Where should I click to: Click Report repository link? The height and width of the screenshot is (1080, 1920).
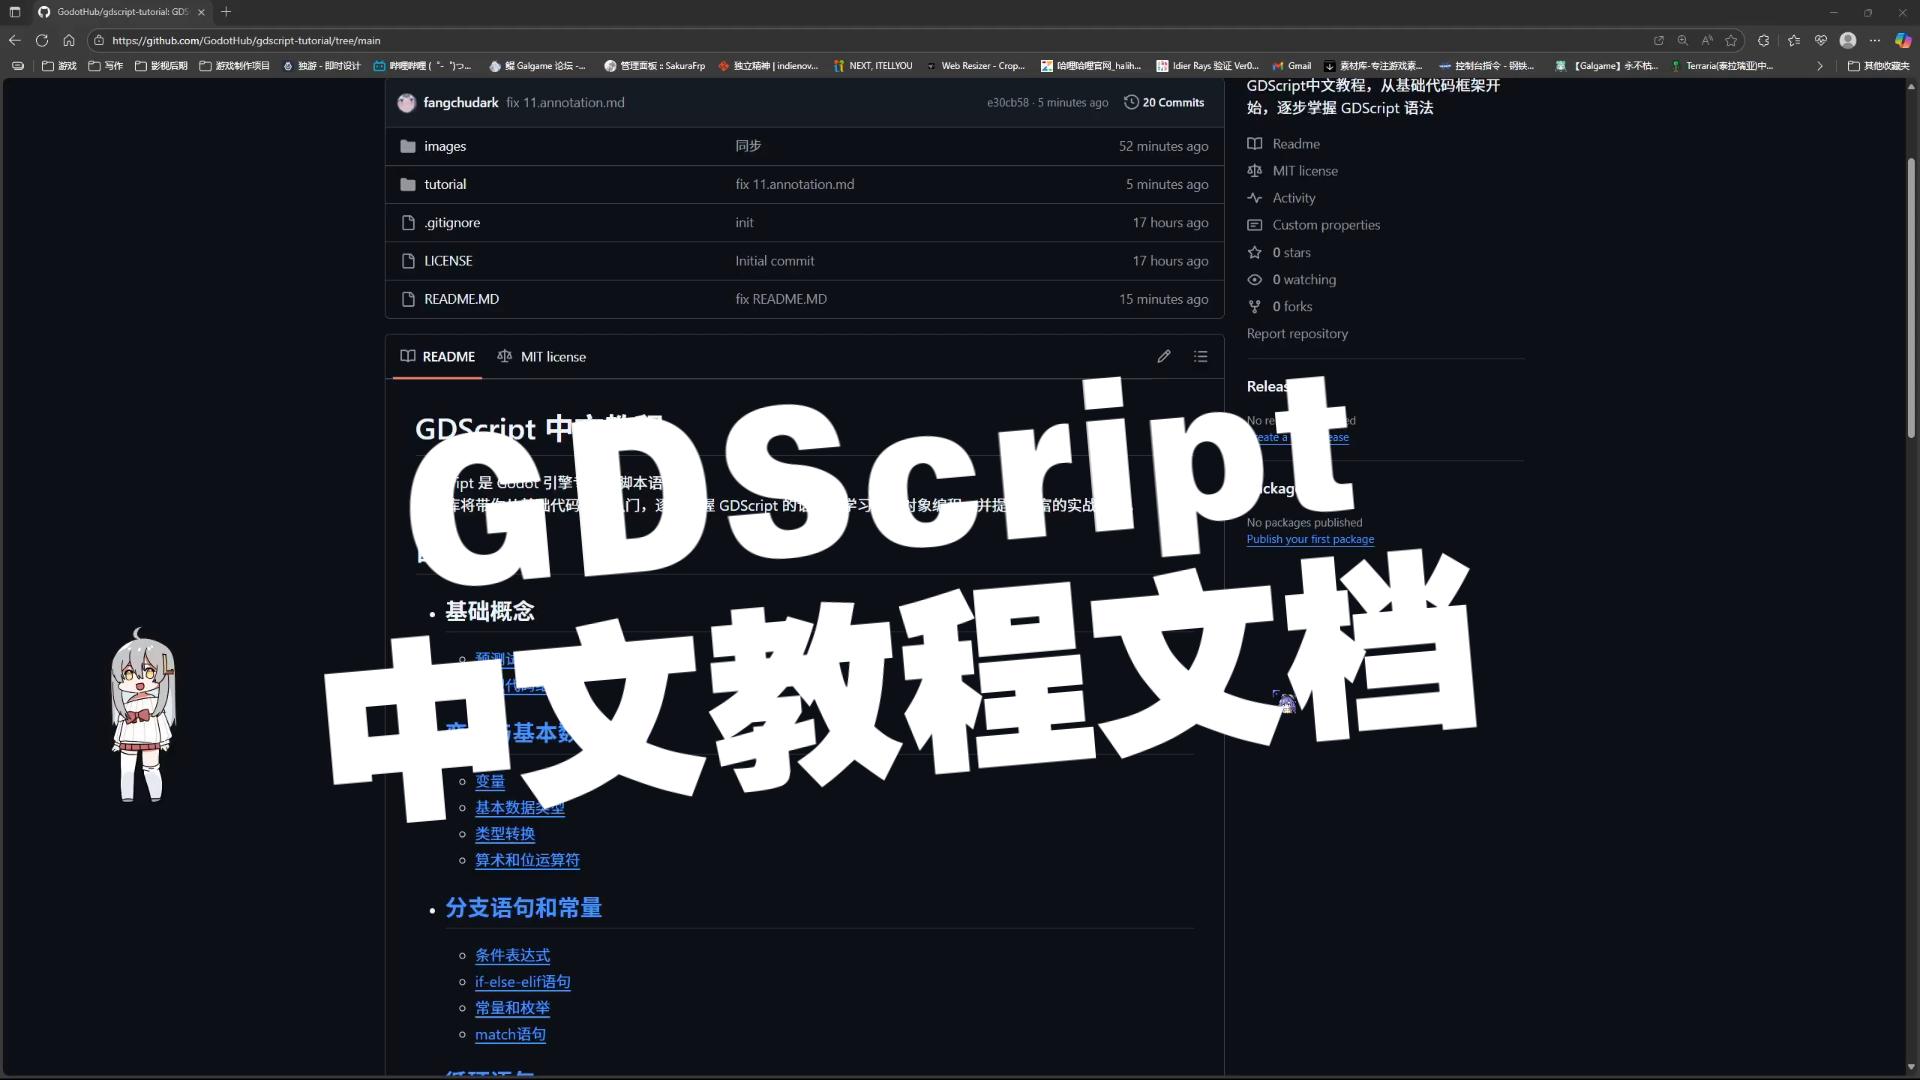click(x=1297, y=333)
